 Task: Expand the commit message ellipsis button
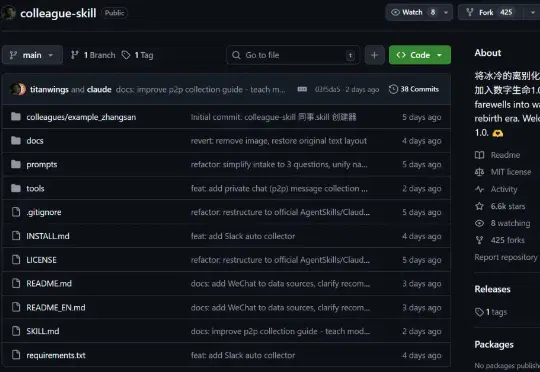tap(302, 89)
